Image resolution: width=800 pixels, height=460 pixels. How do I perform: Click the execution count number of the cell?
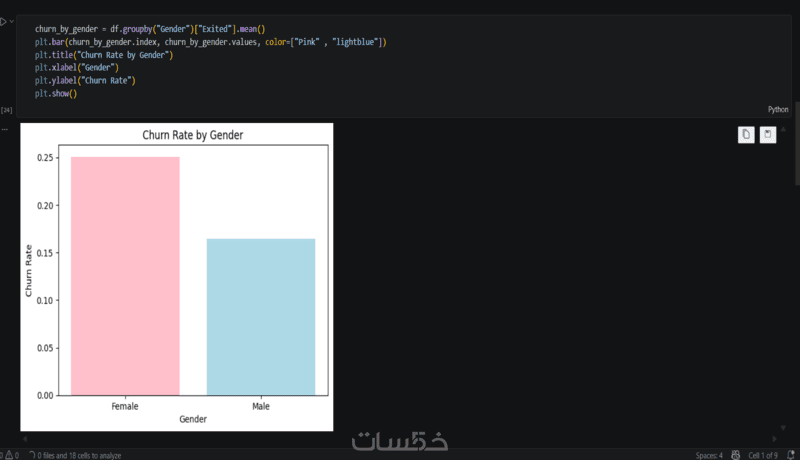pyautogui.click(x=7, y=109)
